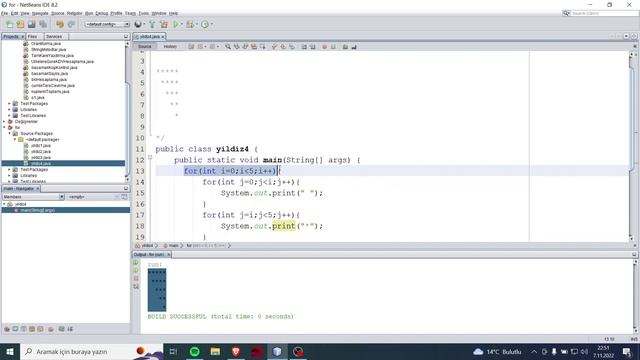Screen dimensions: 640x360
Task: Click the globe browser icon in the toolbar
Action: [138, 24]
